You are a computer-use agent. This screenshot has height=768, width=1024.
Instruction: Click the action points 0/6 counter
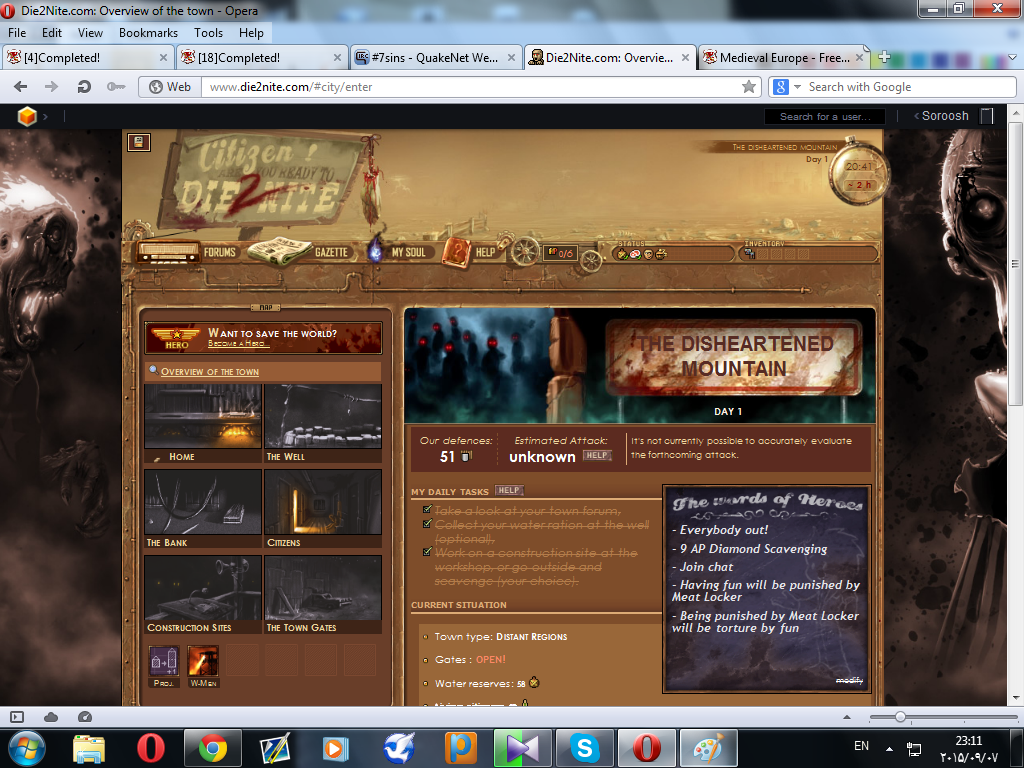point(560,253)
